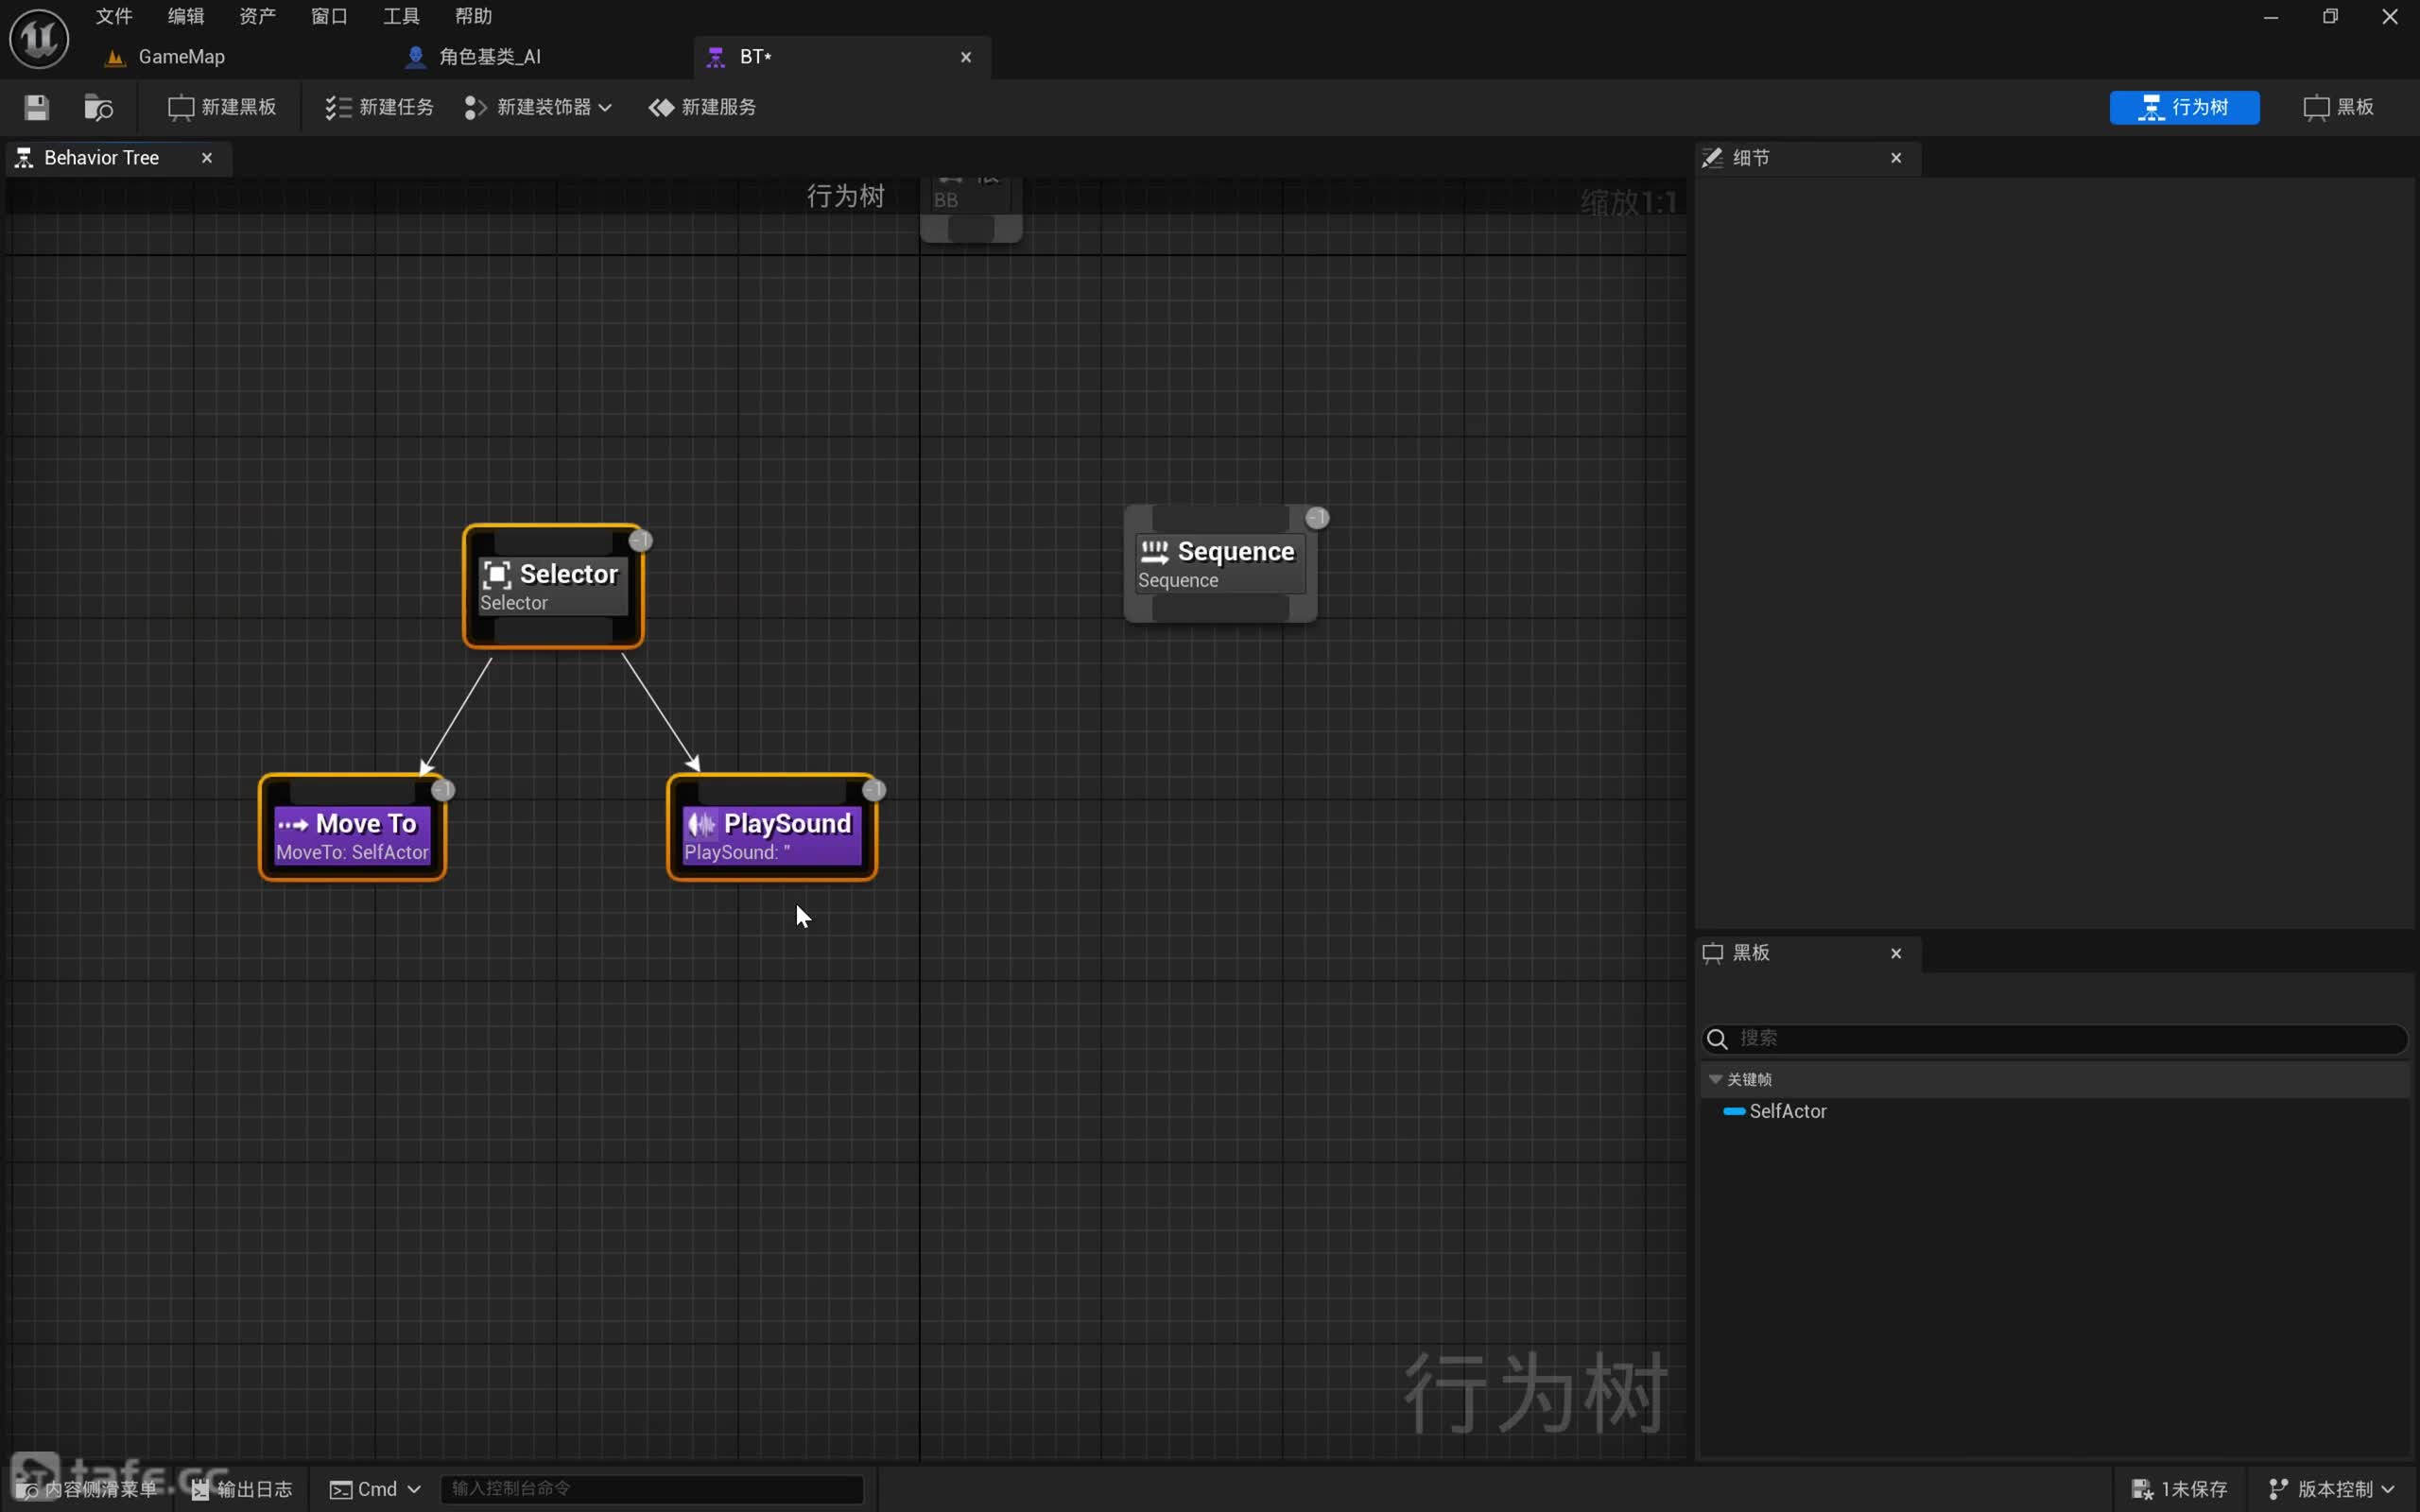Focus the blackboard 搜索 field
This screenshot has height=1512, width=2420.
point(2055,1038)
